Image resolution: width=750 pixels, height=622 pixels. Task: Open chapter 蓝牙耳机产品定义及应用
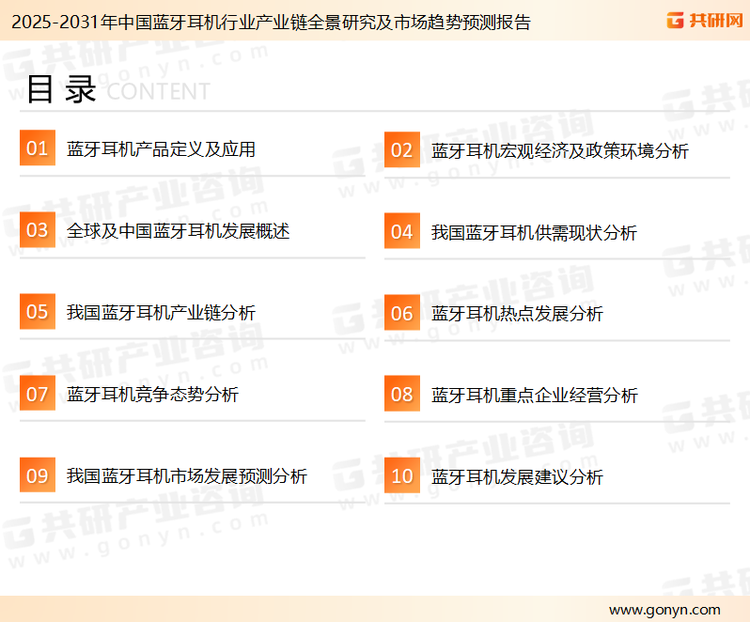(161, 150)
